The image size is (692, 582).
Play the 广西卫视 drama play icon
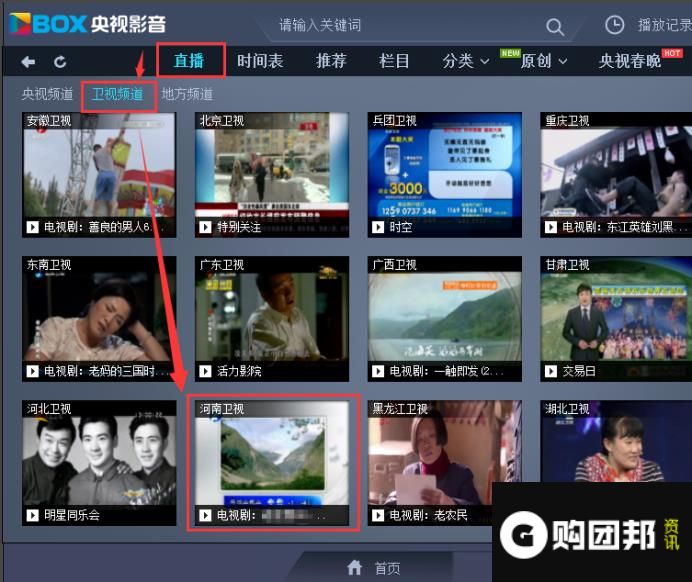pos(378,371)
